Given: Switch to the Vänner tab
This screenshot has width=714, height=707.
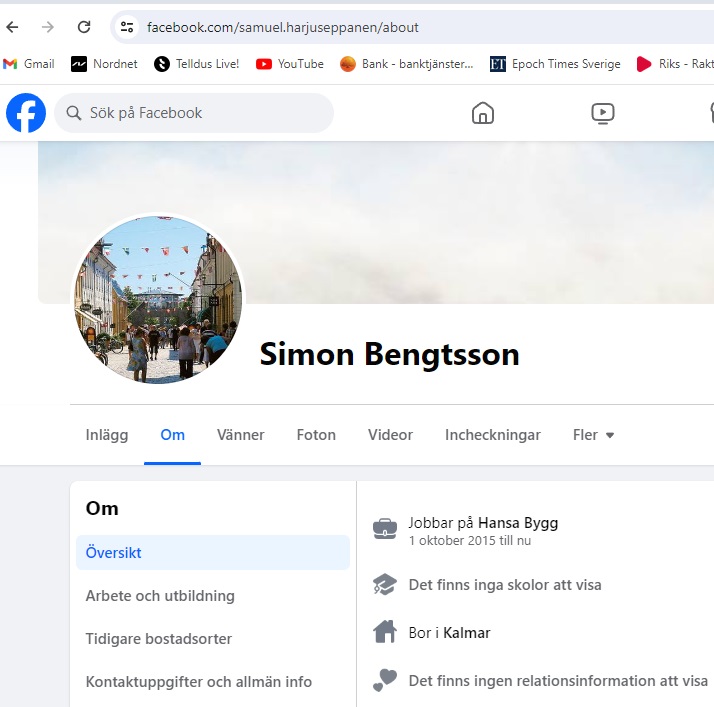Looking at the screenshot, I should click(241, 435).
